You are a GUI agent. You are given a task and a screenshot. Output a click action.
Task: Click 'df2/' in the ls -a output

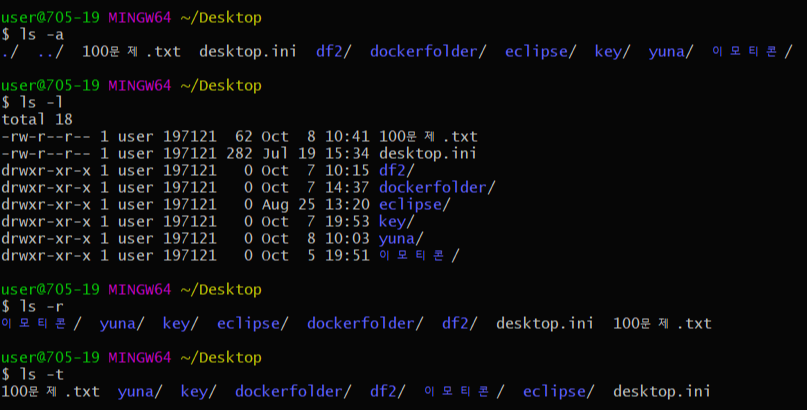pyautogui.click(x=334, y=51)
